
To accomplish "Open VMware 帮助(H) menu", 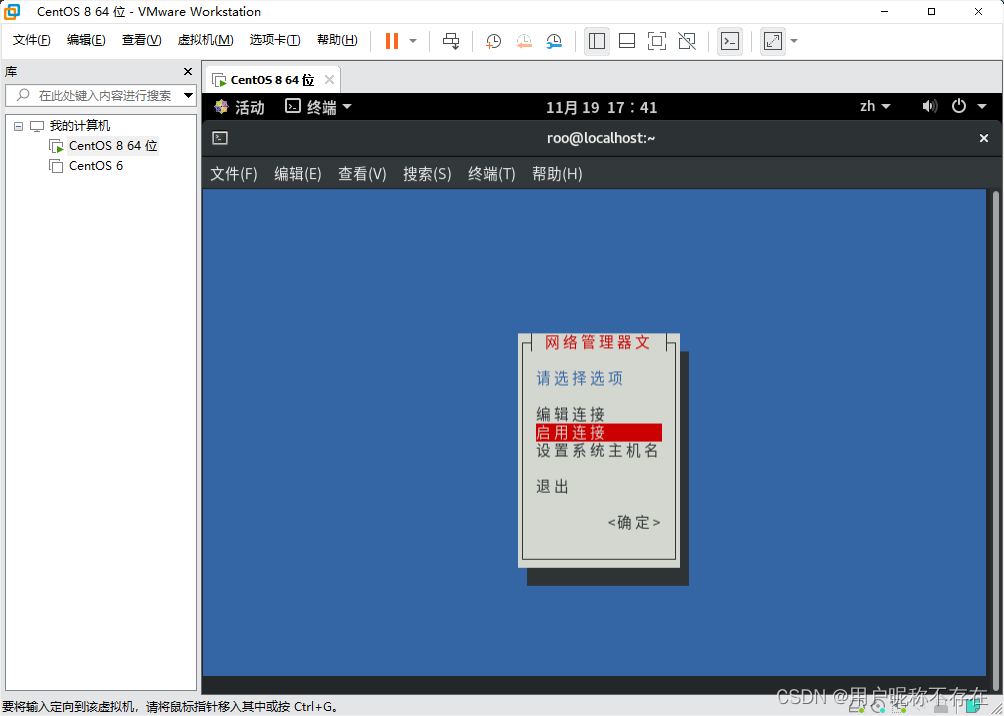I will tap(337, 40).
